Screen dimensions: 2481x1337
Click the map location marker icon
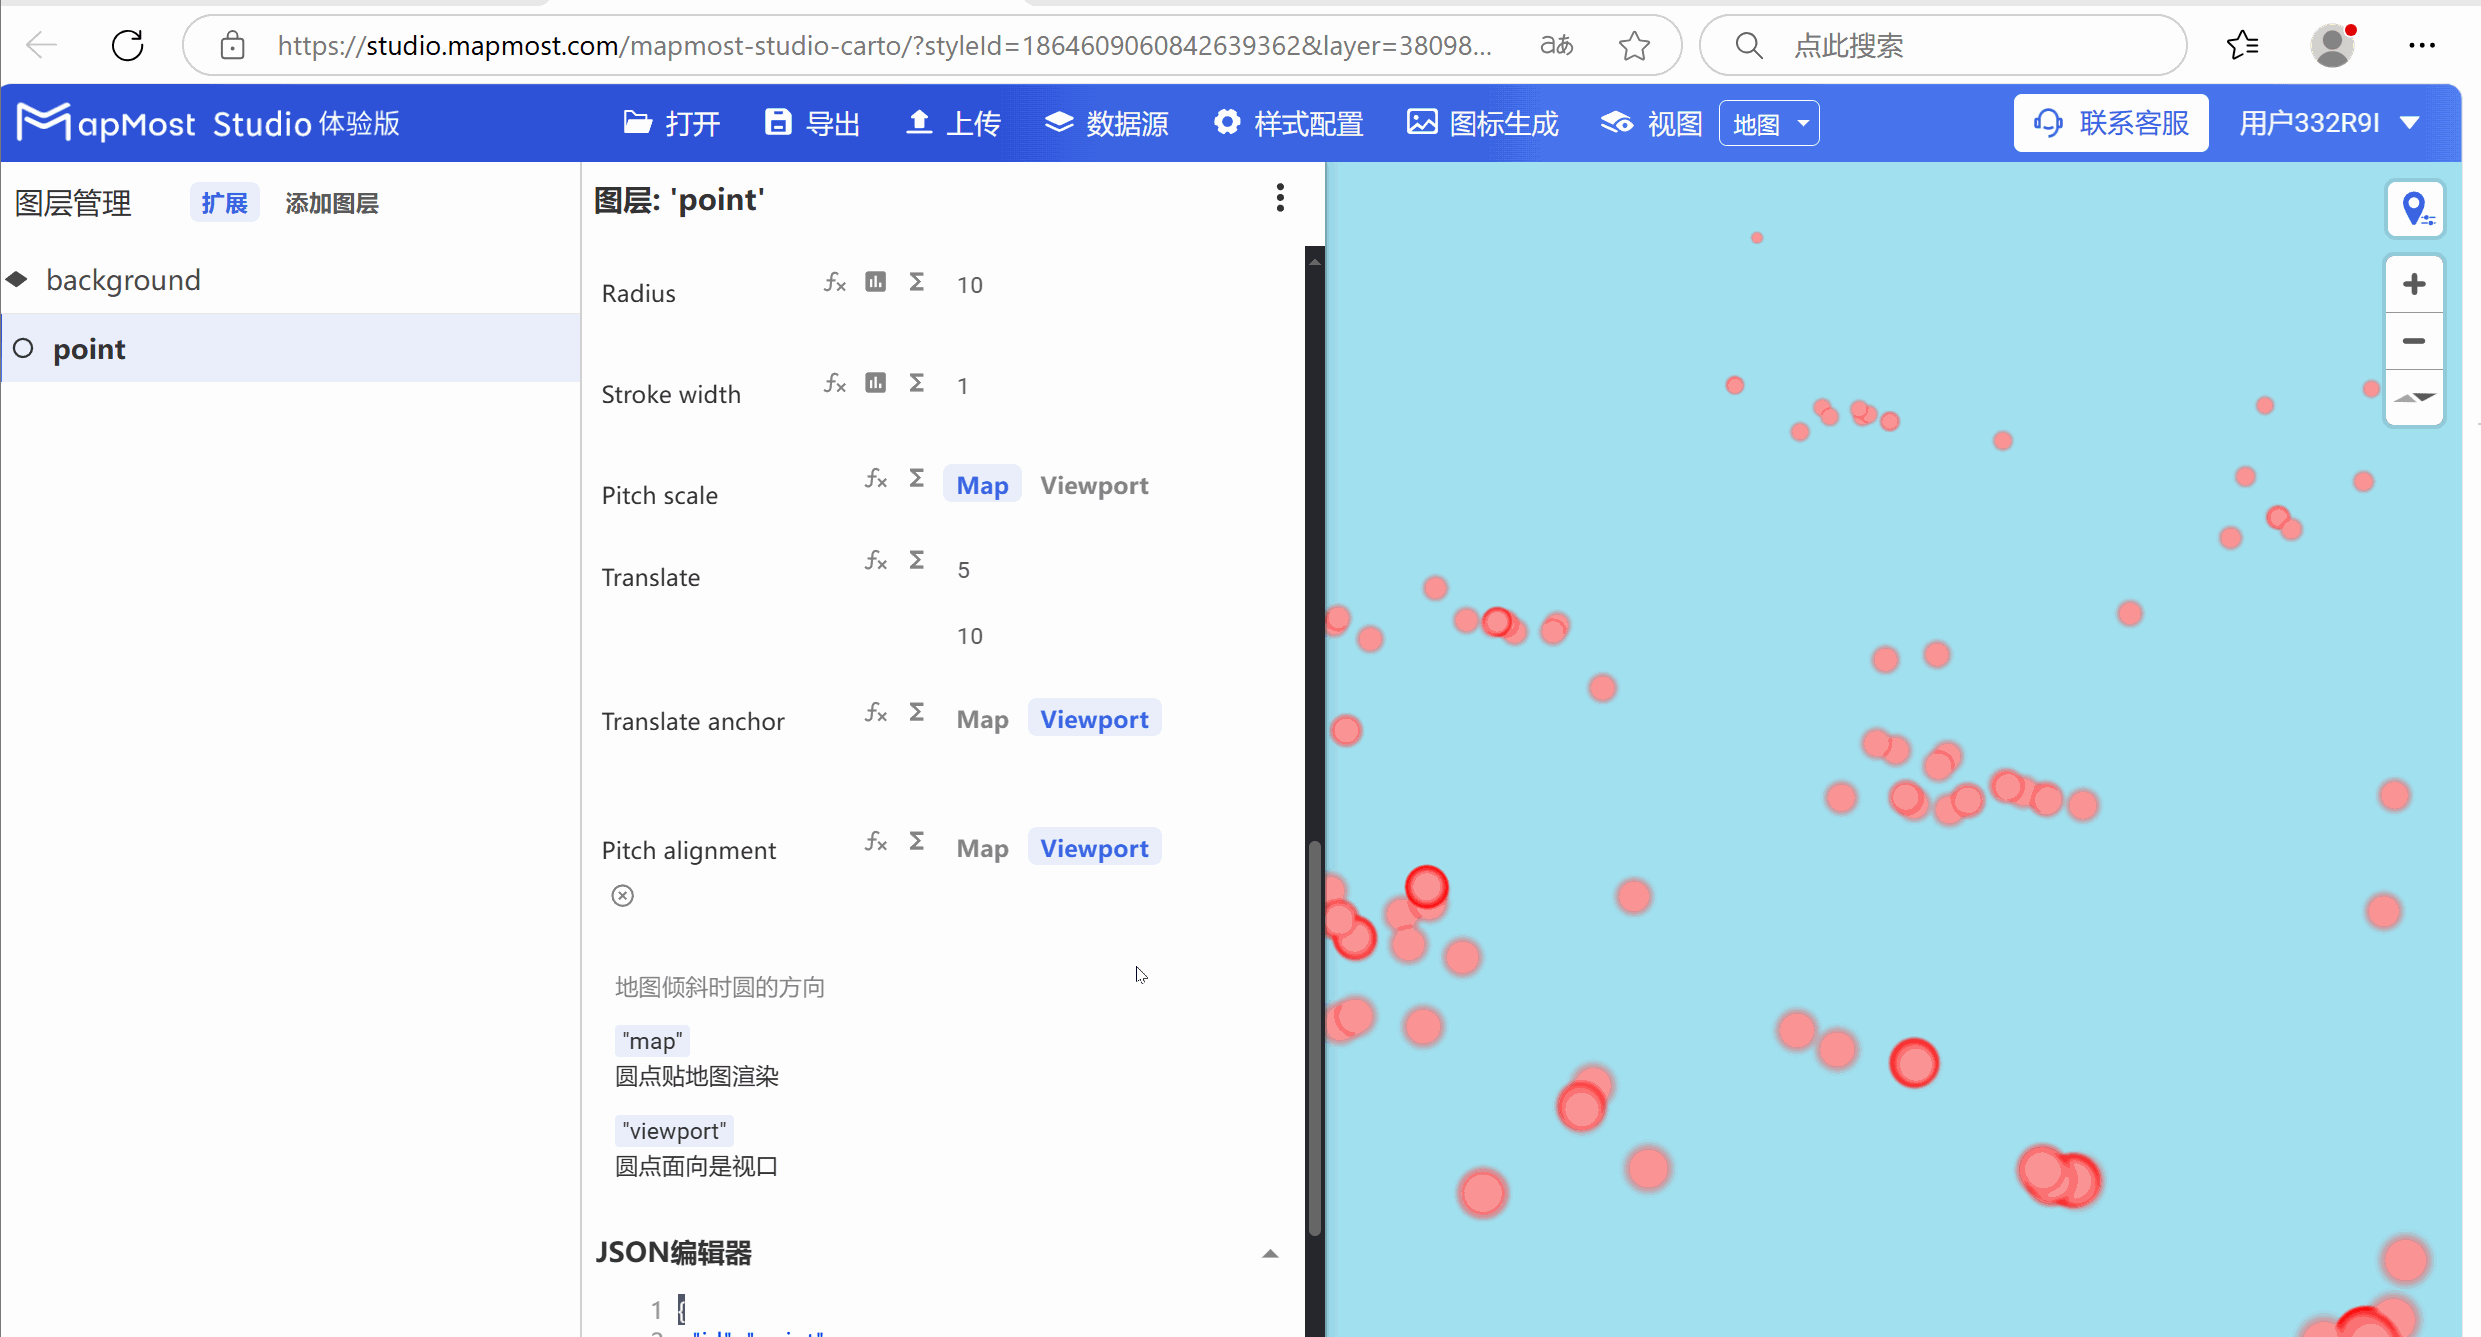coord(2414,209)
